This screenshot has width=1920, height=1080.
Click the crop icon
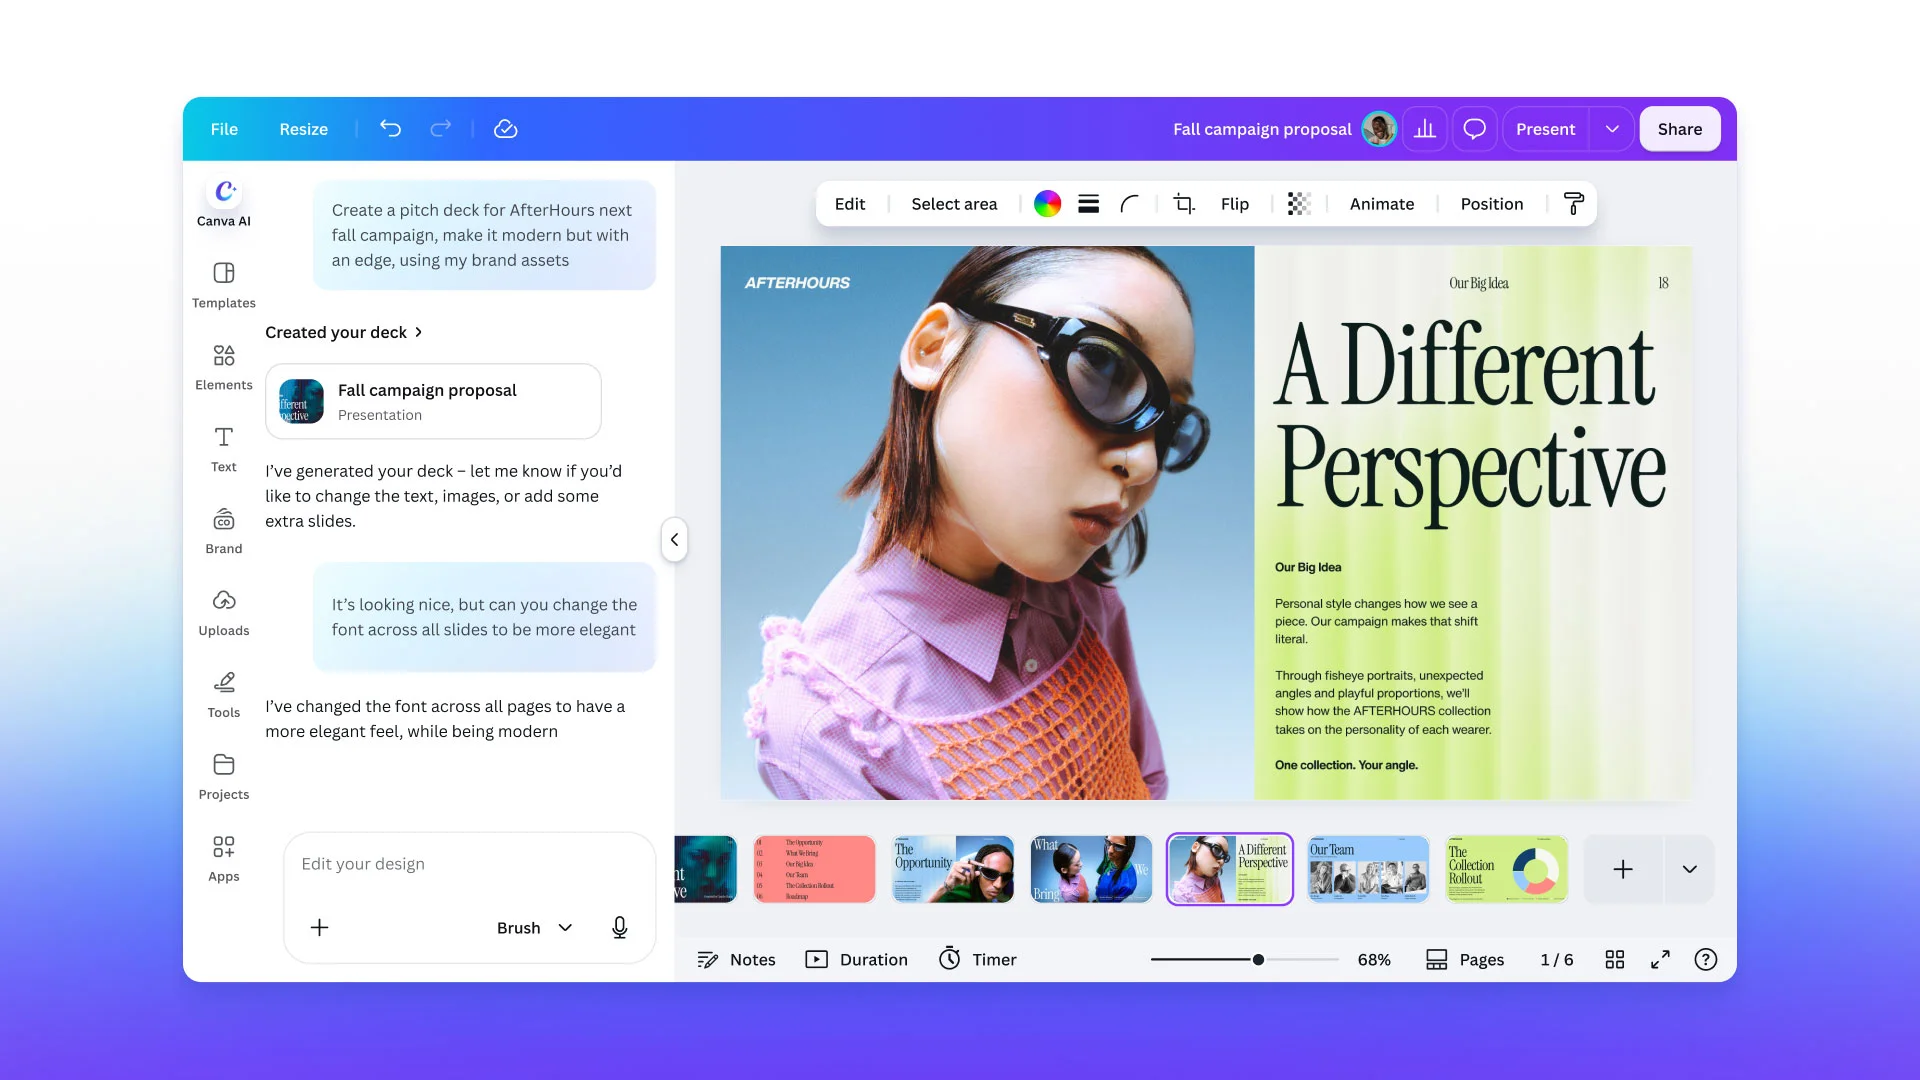pyautogui.click(x=1184, y=204)
